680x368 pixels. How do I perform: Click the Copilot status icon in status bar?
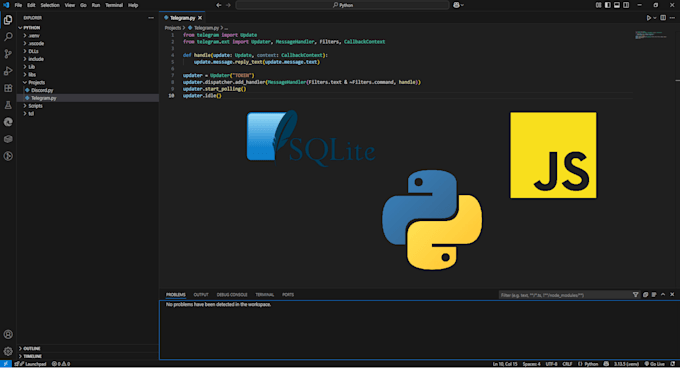(x=606, y=364)
